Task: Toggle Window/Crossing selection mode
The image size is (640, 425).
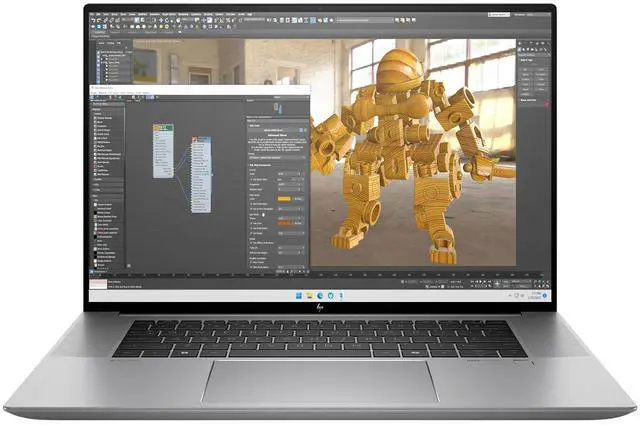Action: (x=154, y=20)
